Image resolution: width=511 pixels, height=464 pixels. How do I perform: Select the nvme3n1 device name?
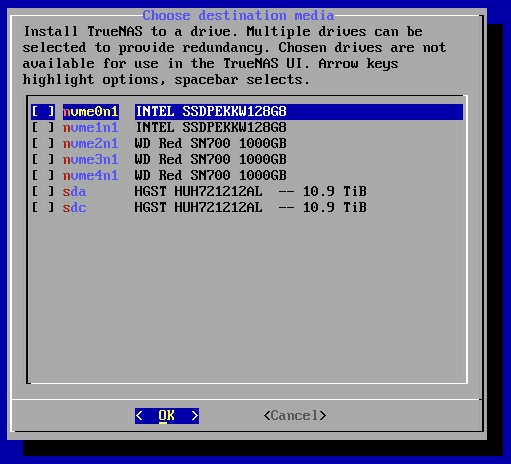[91, 160]
